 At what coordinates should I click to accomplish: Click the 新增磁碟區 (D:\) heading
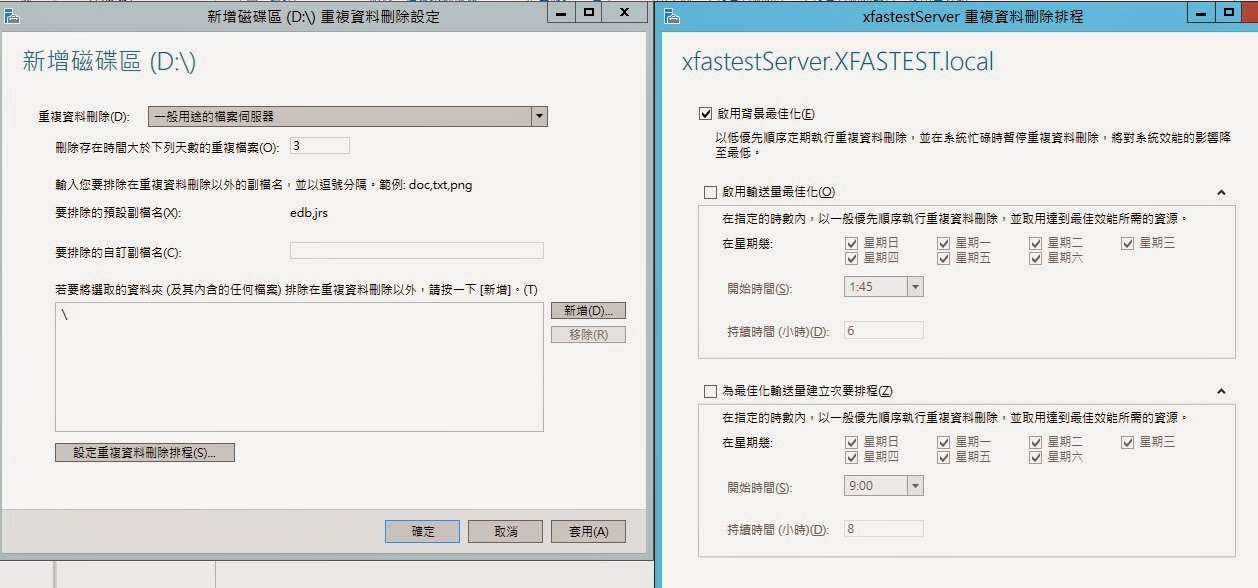tap(109, 61)
